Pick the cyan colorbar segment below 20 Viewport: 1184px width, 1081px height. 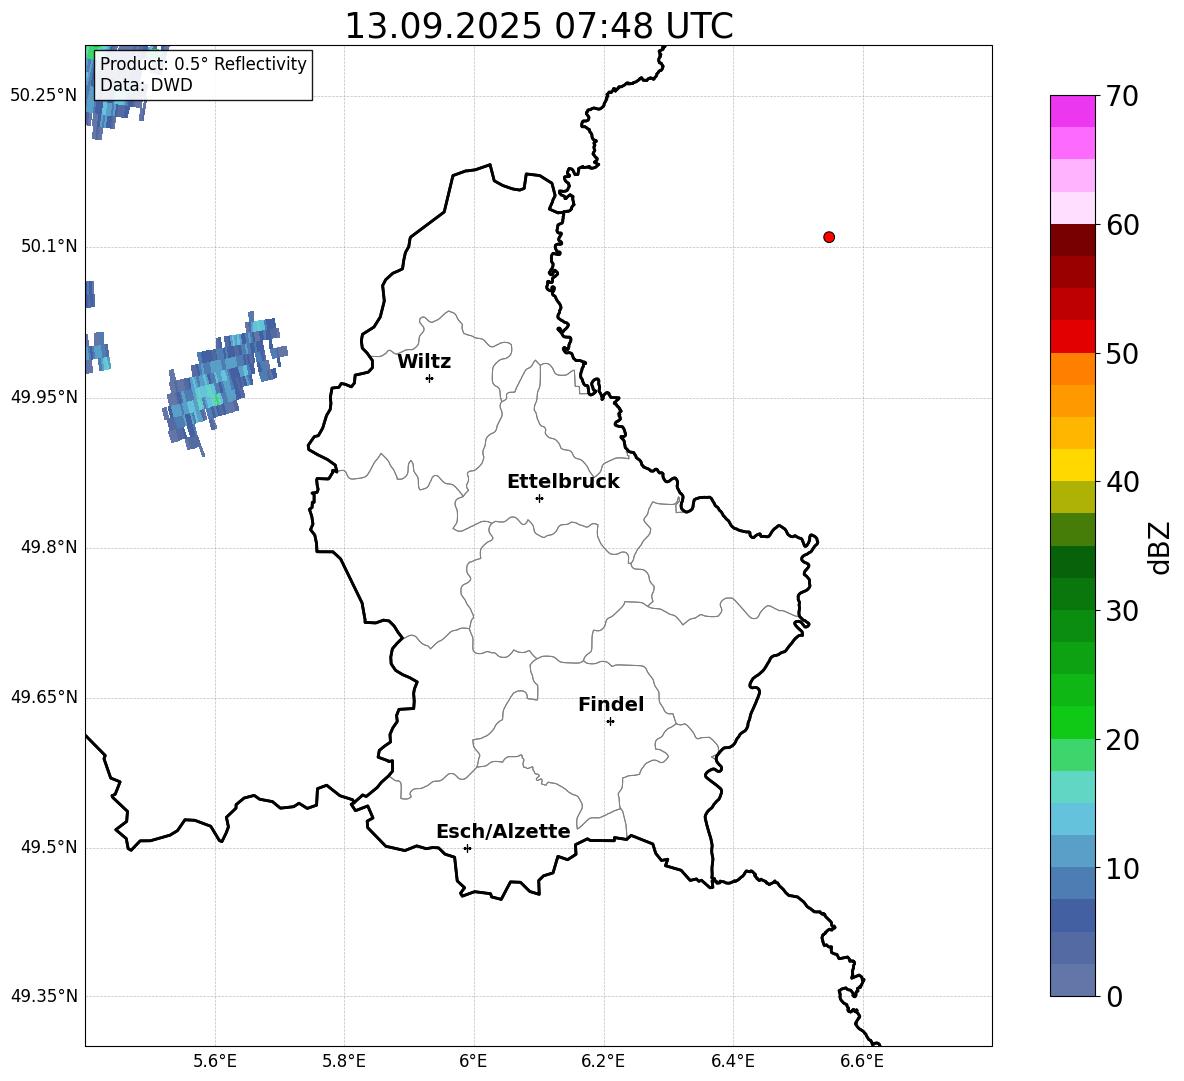click(1072, 787)
